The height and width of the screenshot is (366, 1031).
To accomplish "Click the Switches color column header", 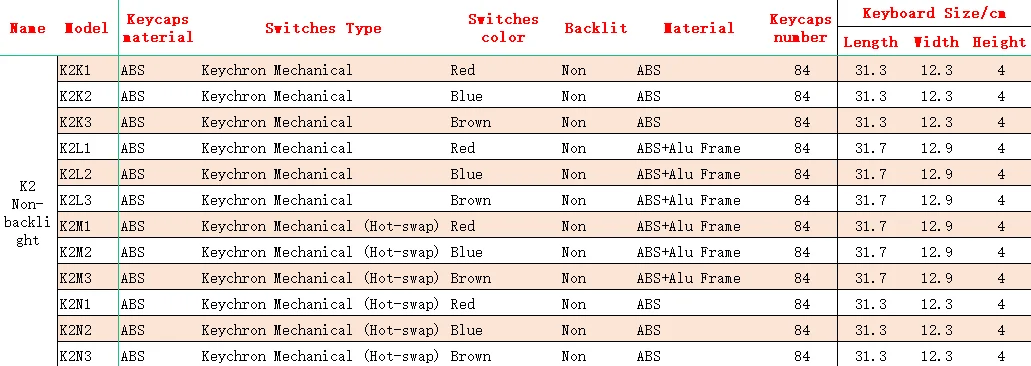I will (503, 28).
